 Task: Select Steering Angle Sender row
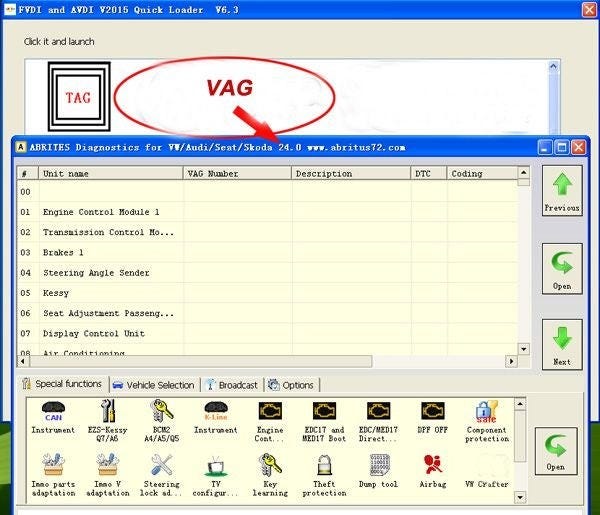click(267, 273)
